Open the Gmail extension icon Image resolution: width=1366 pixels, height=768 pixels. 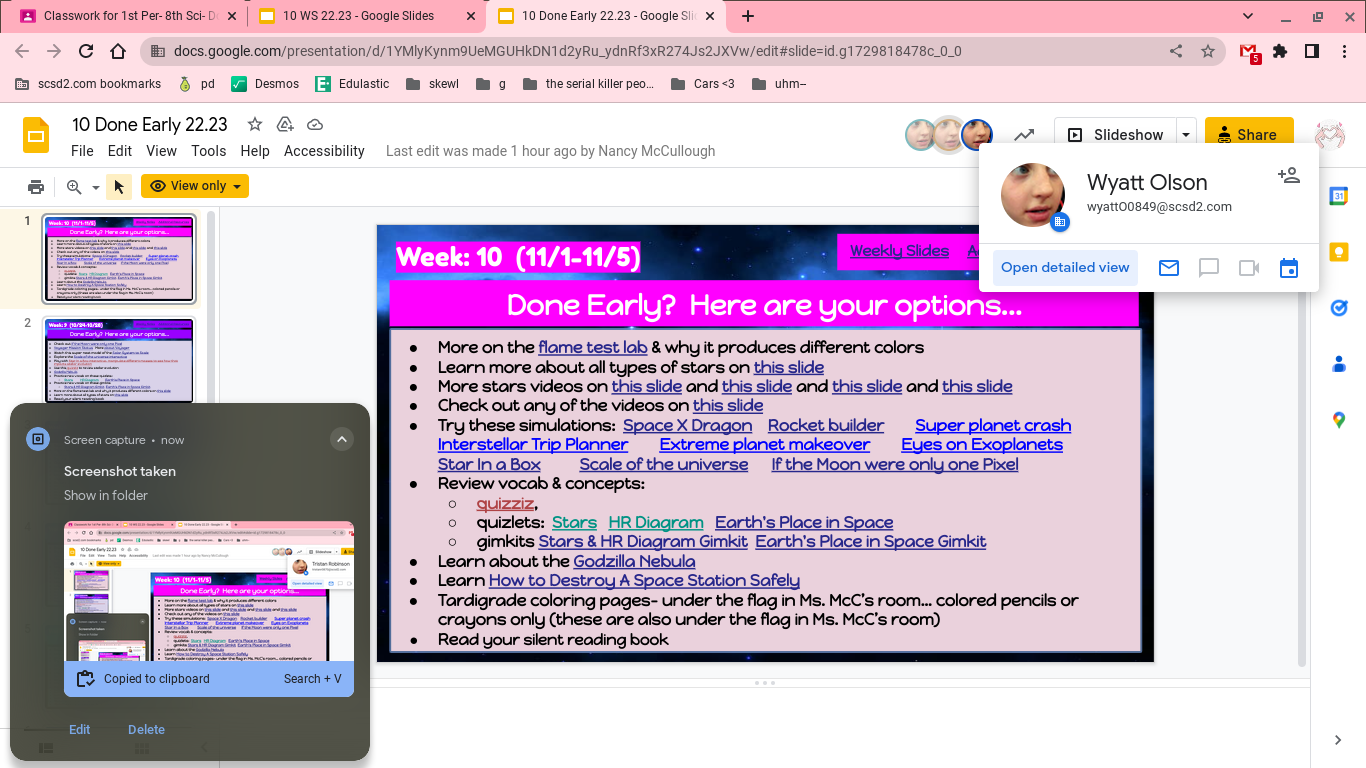[1249, 52]
